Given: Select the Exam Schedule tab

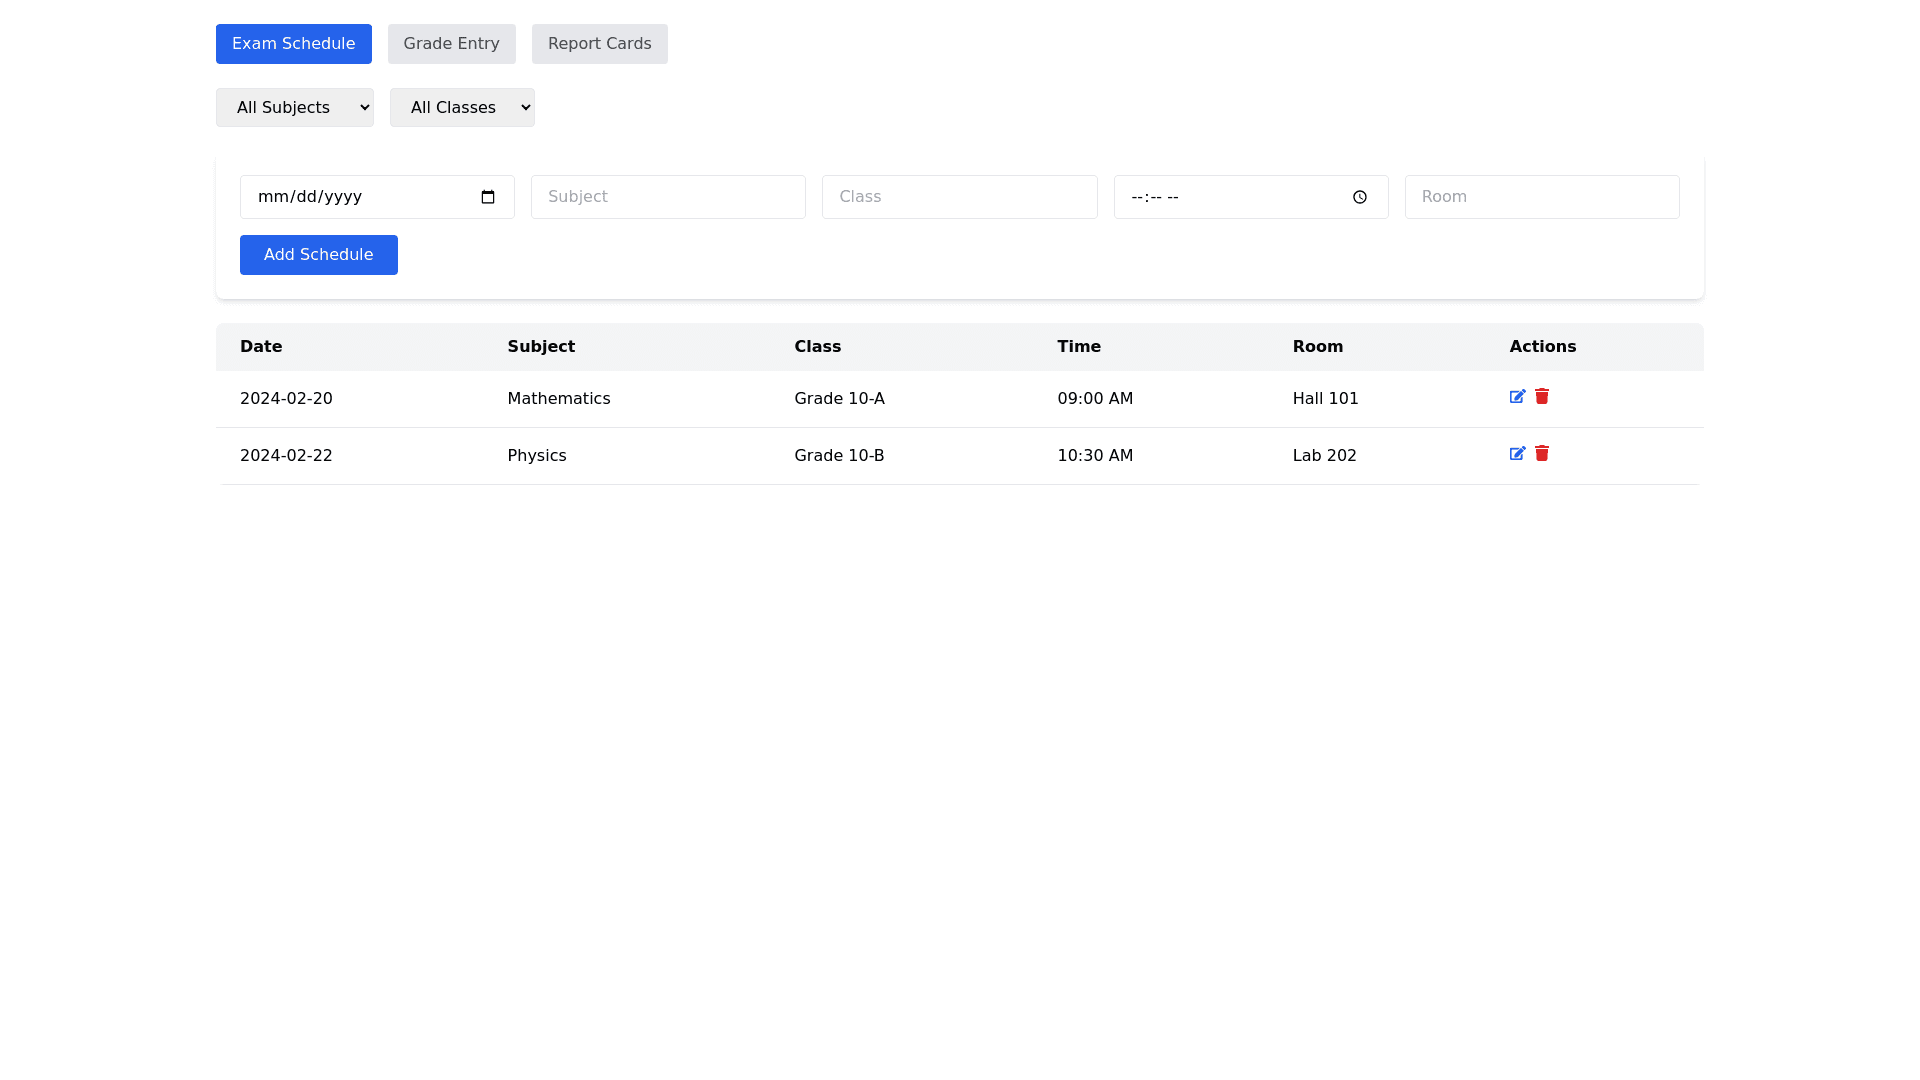Looking at the screenshot, I should pyautogui.click(x=293, y=44).
